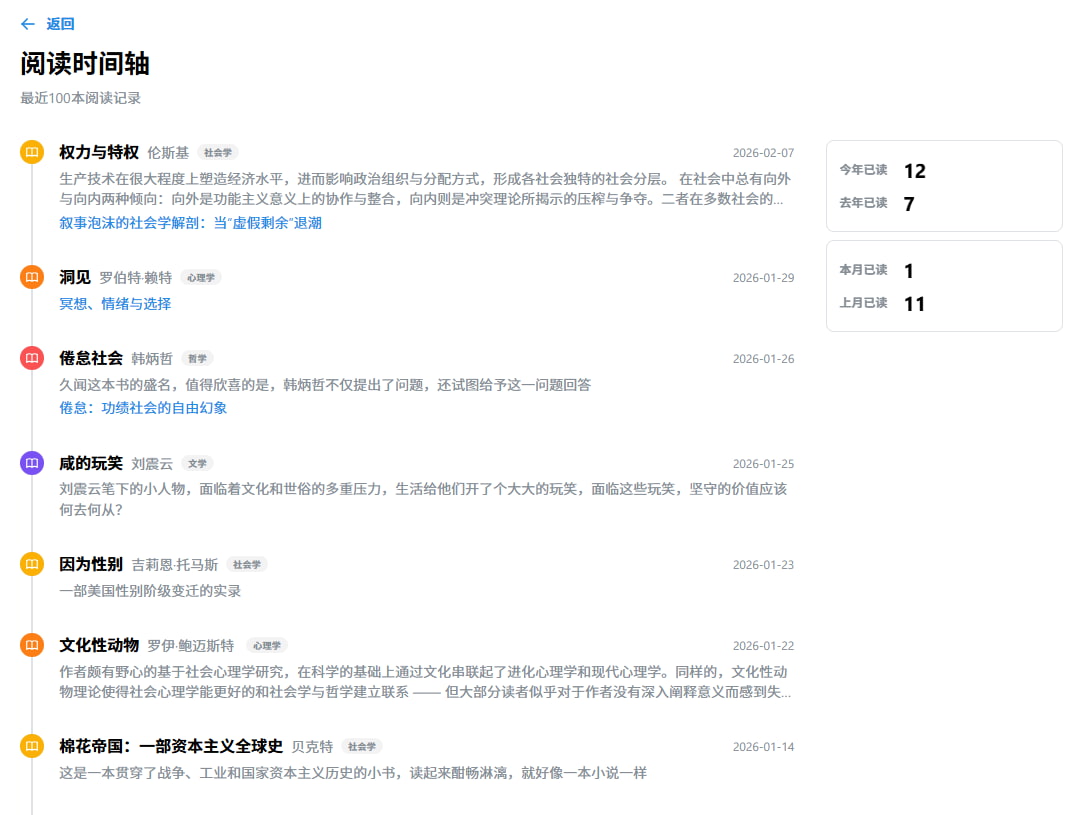
Task: Go back via the 返回 link
Action: pyautogui.click(x=60, y=24)
